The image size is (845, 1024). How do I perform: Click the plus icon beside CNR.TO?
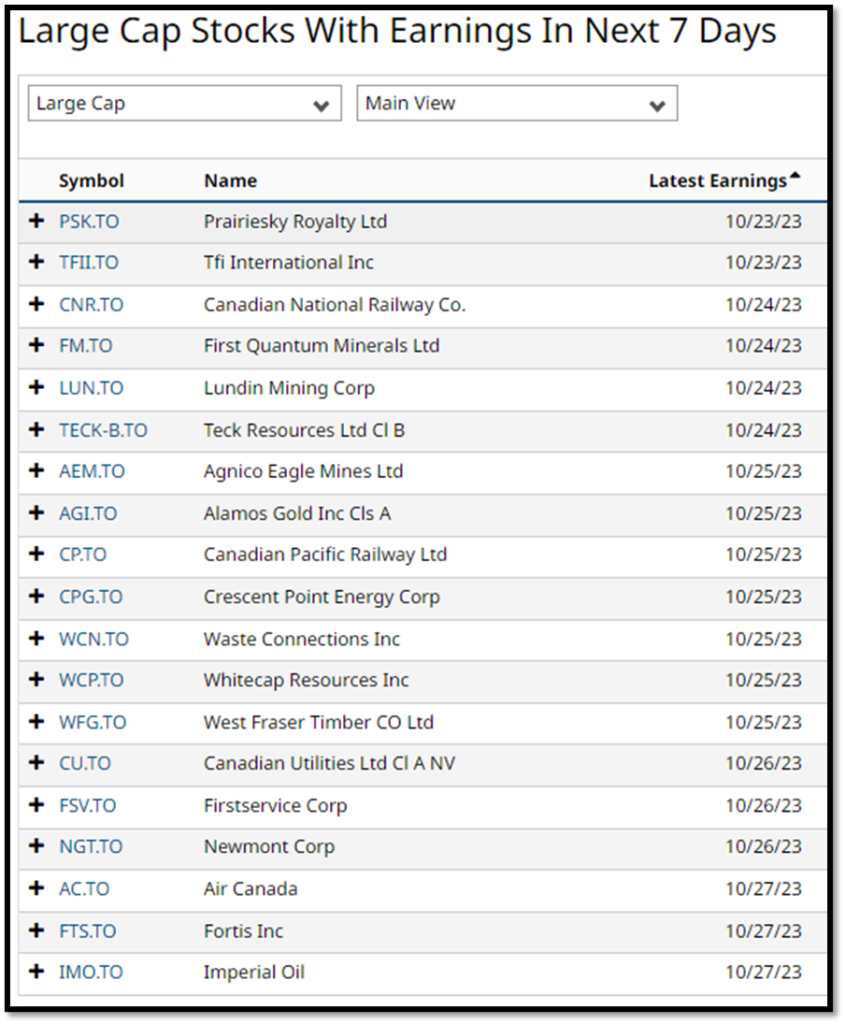pyautogui.click(x=37, y=304)
